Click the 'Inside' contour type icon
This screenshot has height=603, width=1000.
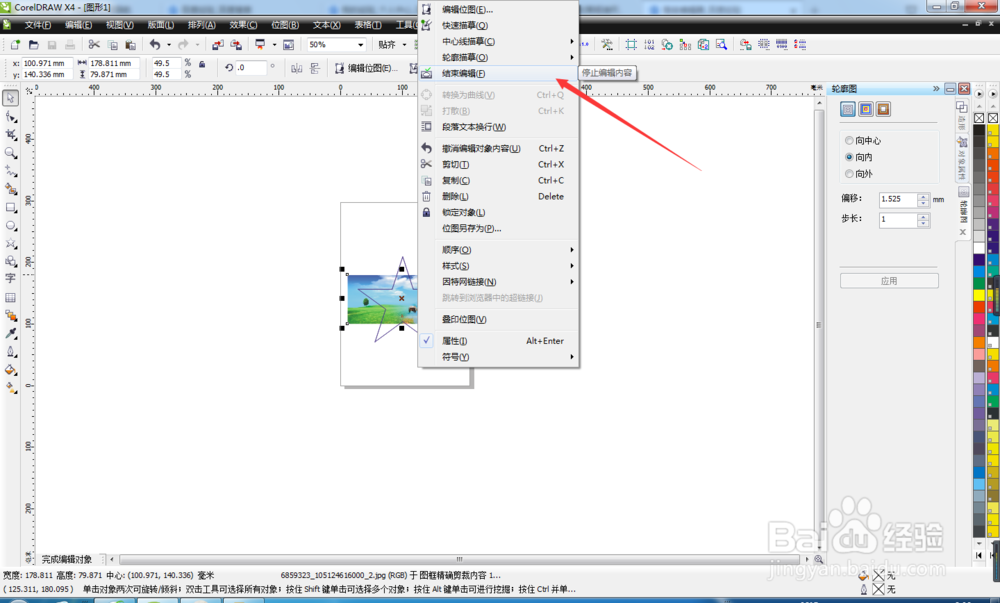(865, 110)
